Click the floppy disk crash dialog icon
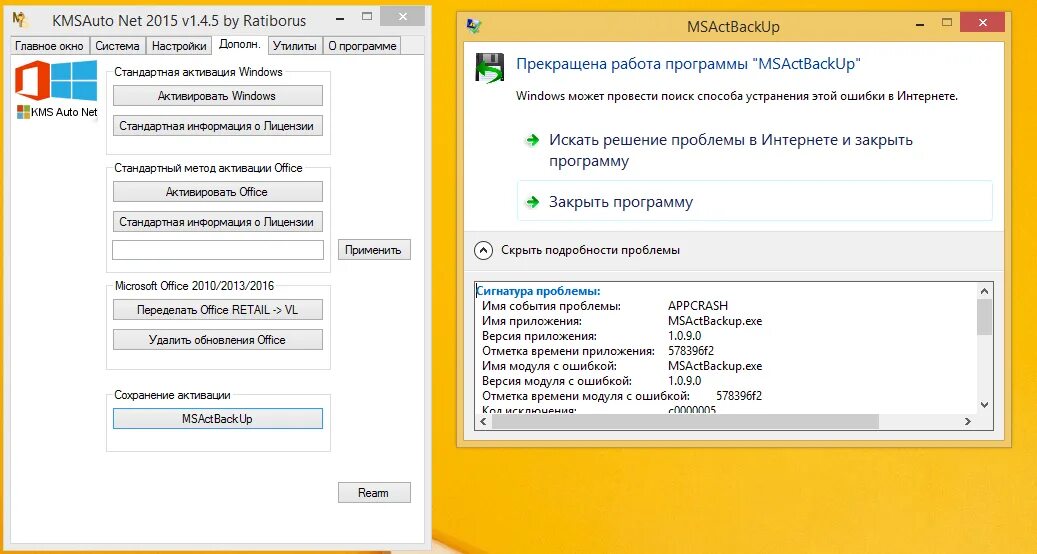Image resolution: width=1037 pixels, height=554 pixels. pos(490,68)
